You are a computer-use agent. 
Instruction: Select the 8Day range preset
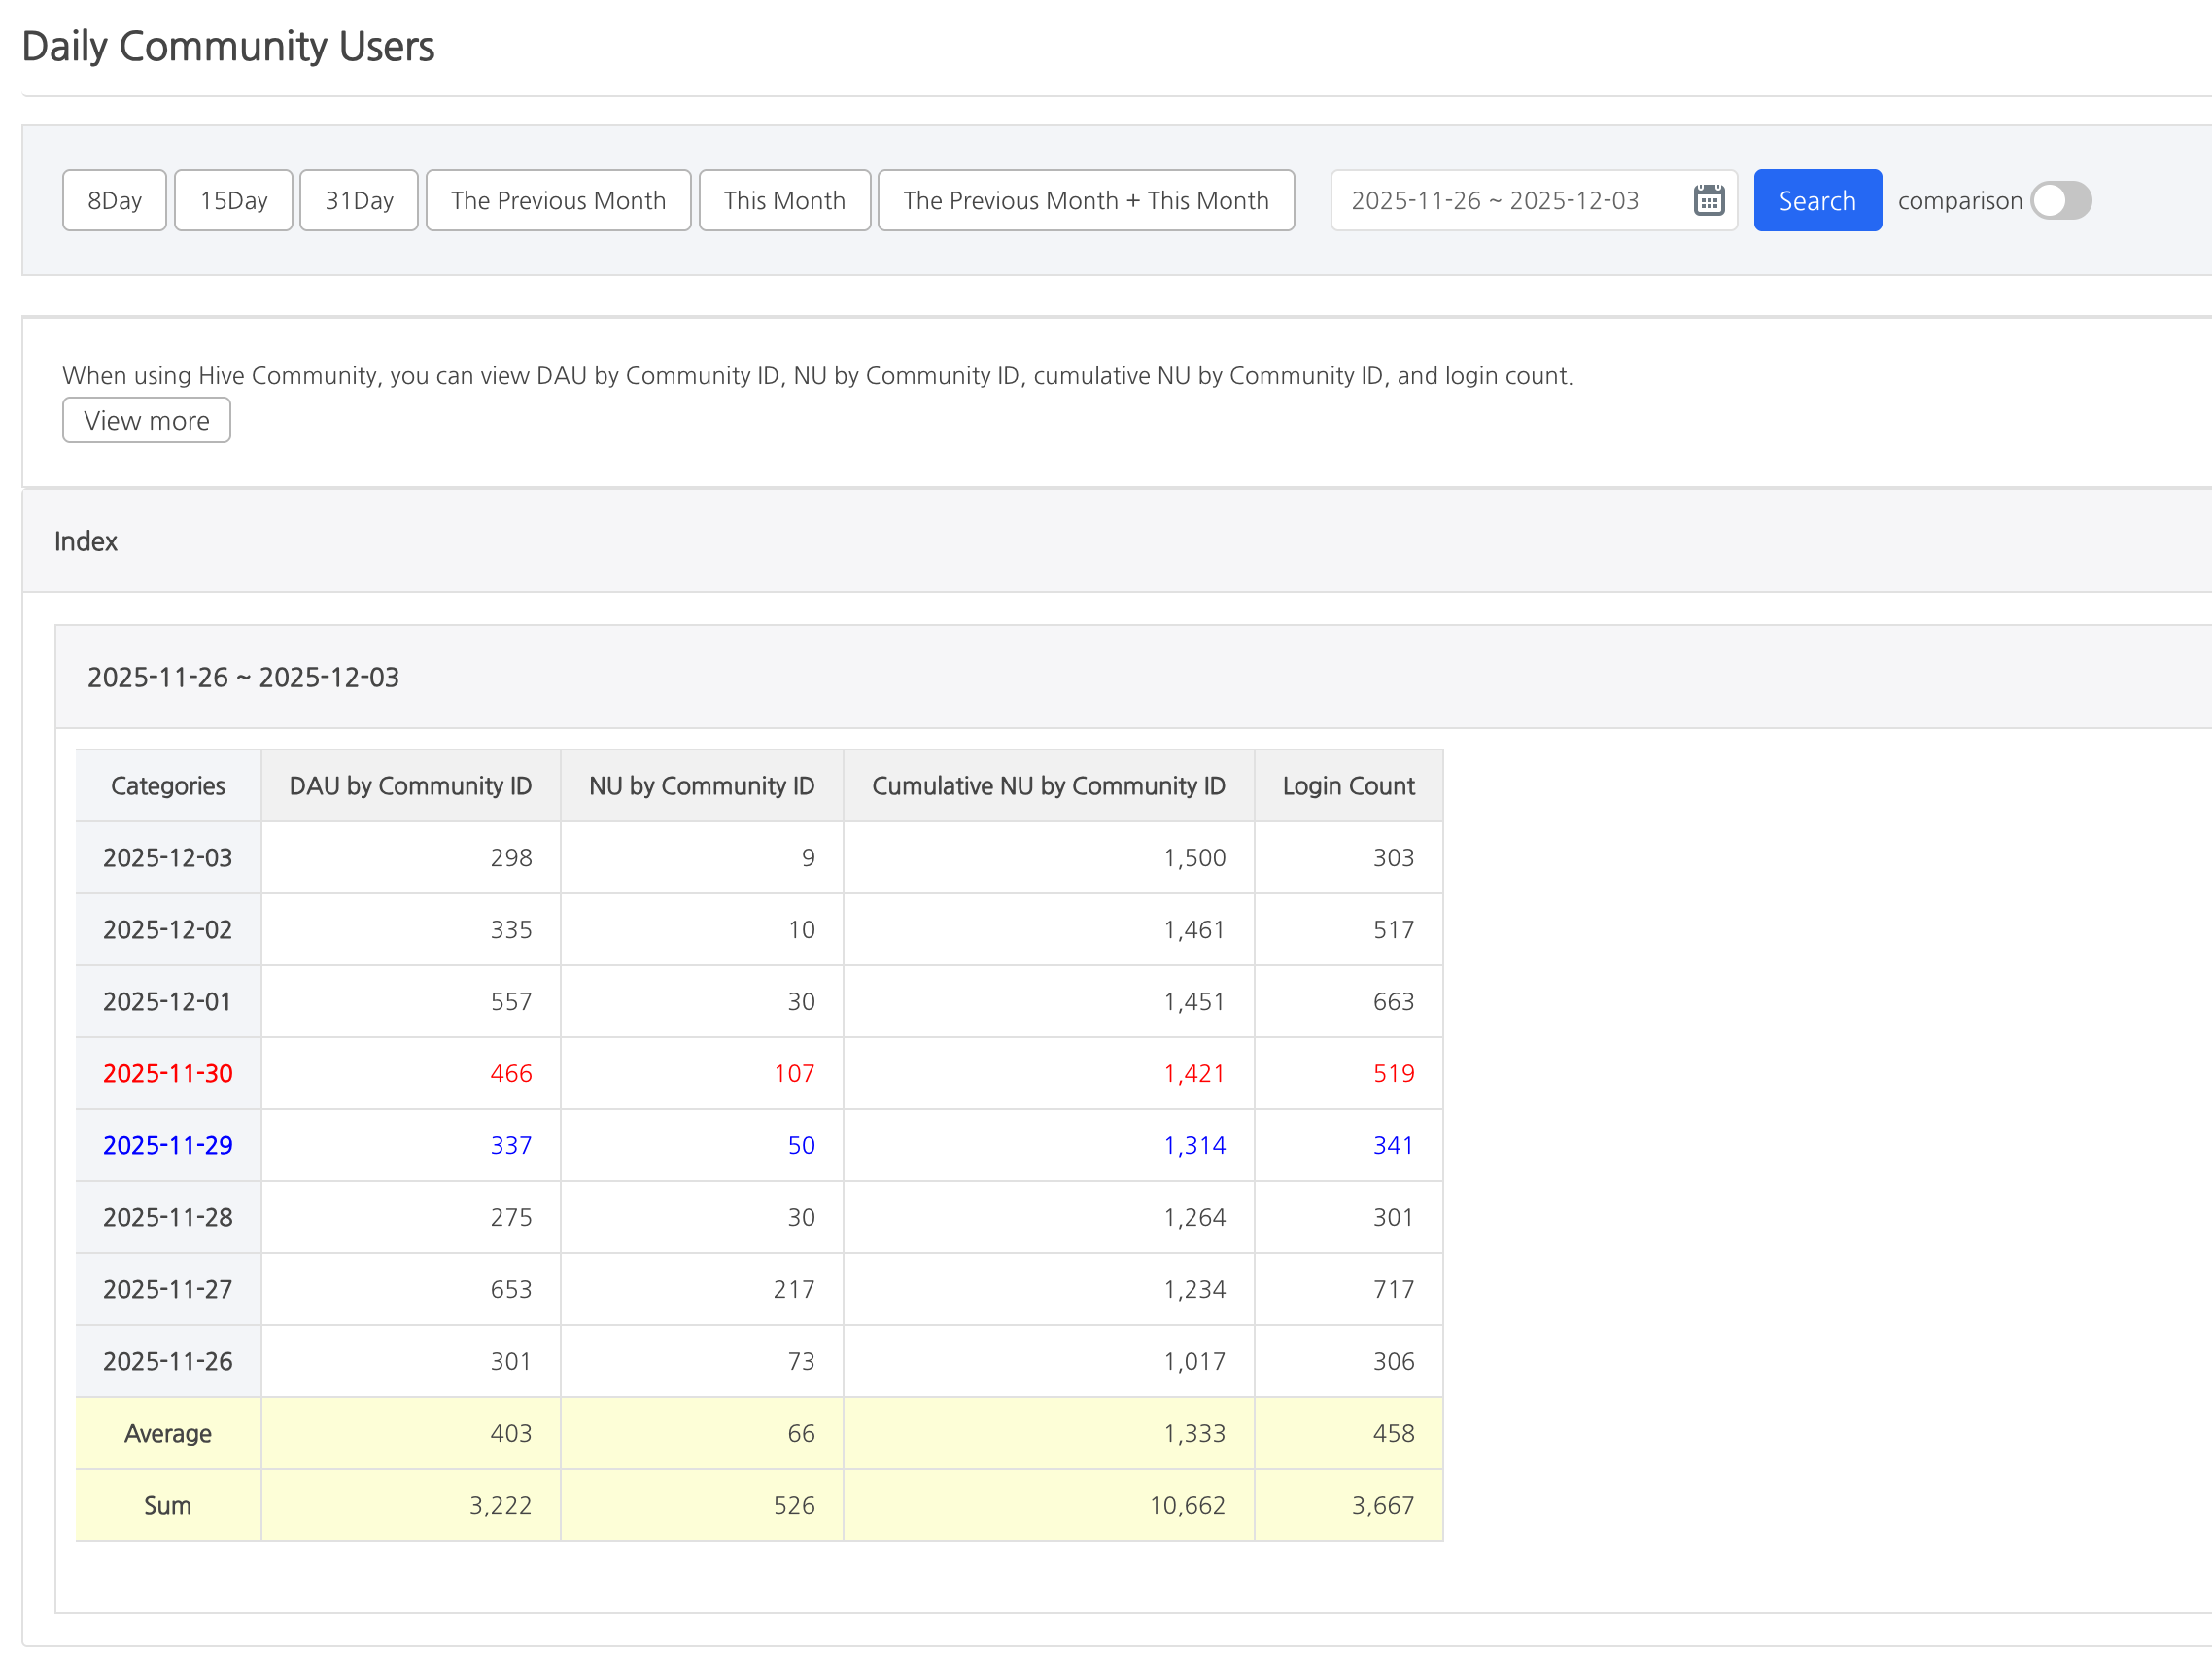pos(114,200)
